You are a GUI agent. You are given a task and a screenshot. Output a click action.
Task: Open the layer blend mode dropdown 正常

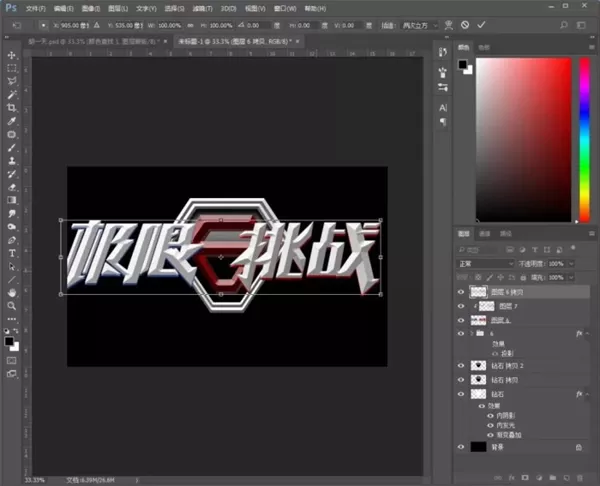(485, 264)
